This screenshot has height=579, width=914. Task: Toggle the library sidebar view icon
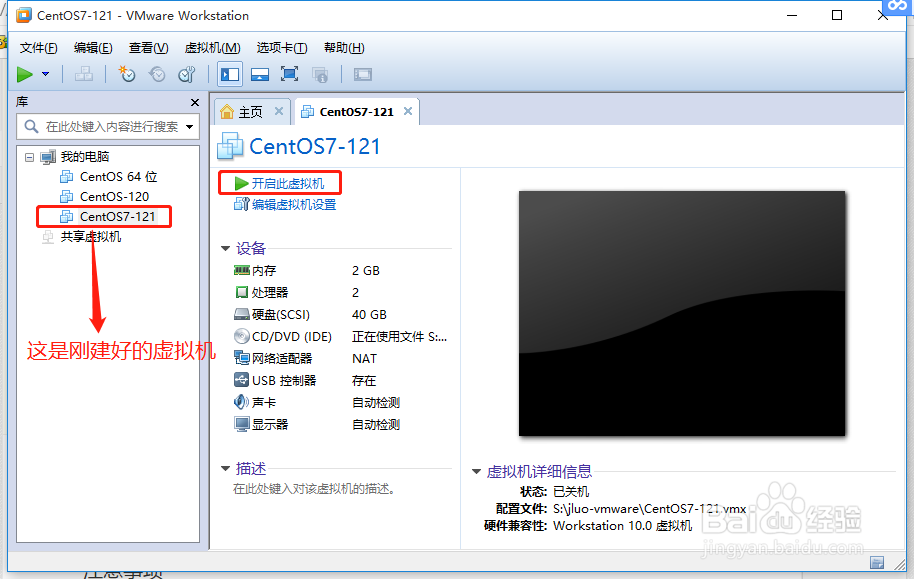(230, 74)
